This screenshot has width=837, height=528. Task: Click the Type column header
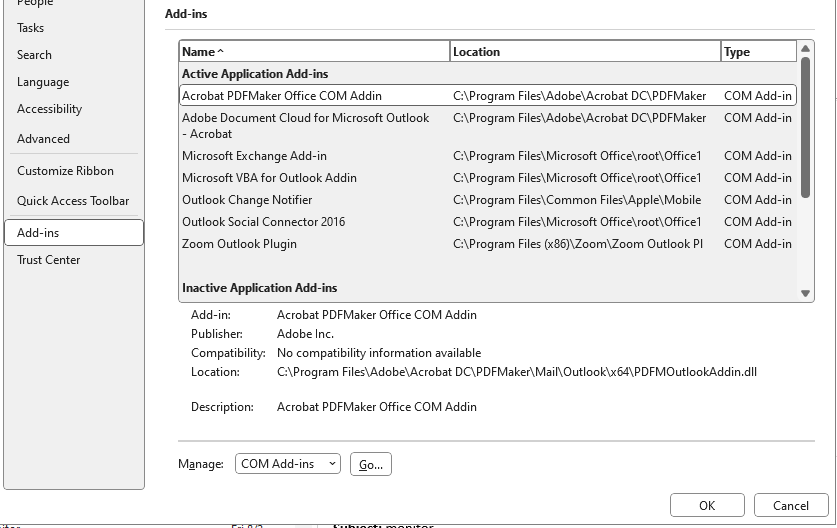point(757,52)
